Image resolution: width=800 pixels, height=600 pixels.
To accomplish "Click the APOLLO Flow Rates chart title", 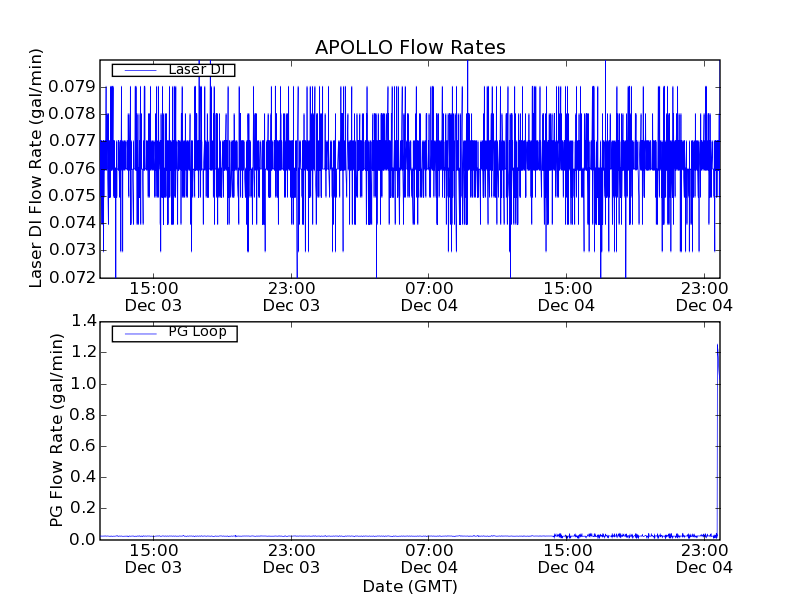I will 410,48.
